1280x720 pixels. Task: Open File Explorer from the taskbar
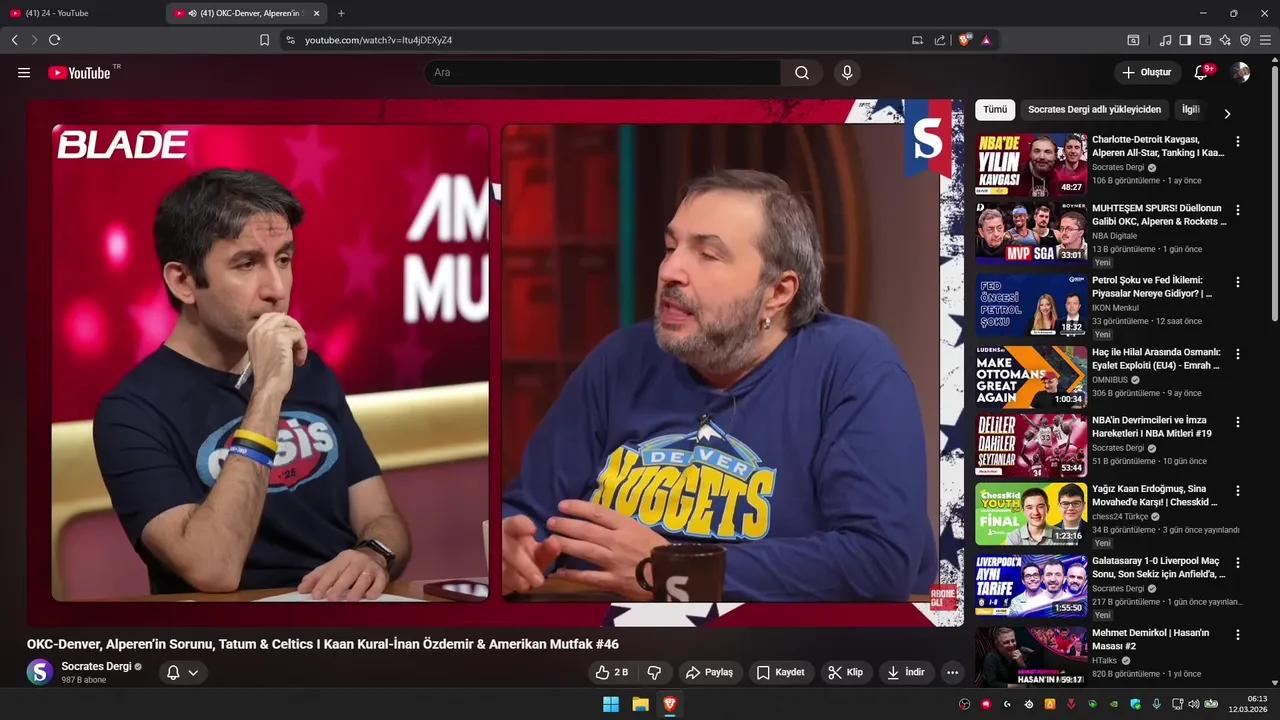[640, 704]
